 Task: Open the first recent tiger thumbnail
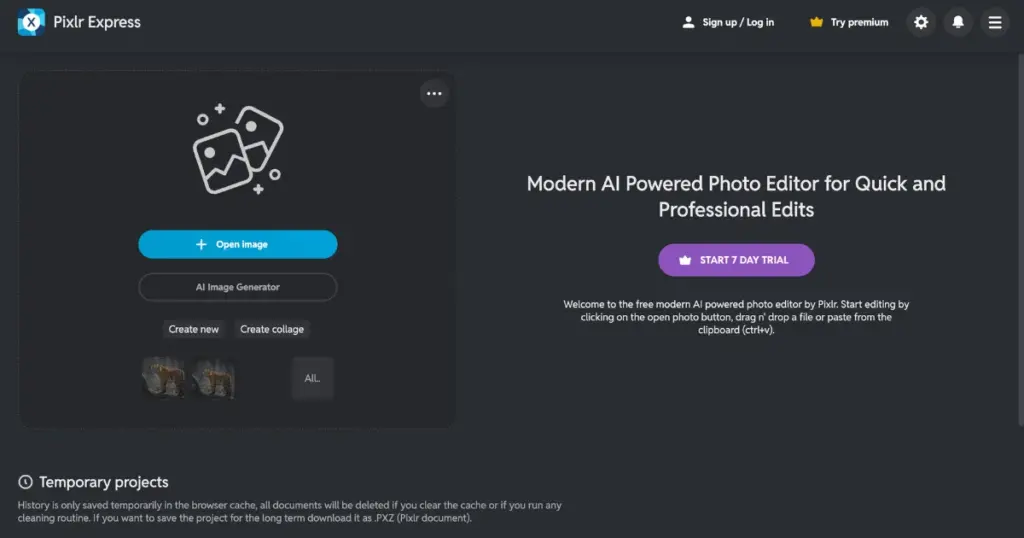click(x=163, y=378)
